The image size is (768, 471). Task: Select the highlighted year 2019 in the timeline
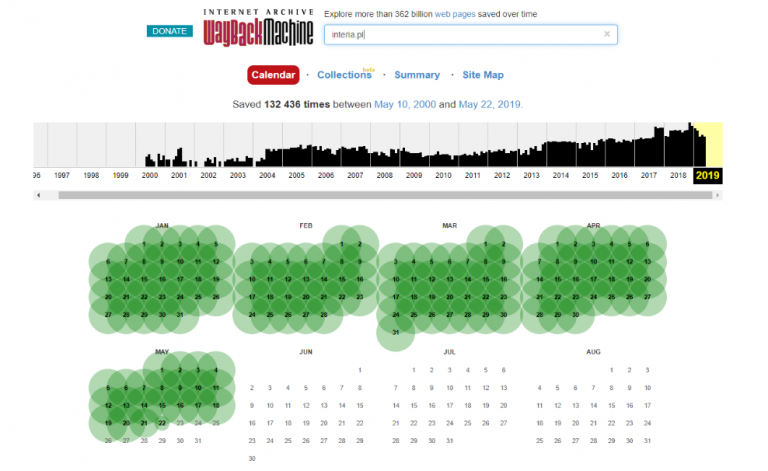708,176
